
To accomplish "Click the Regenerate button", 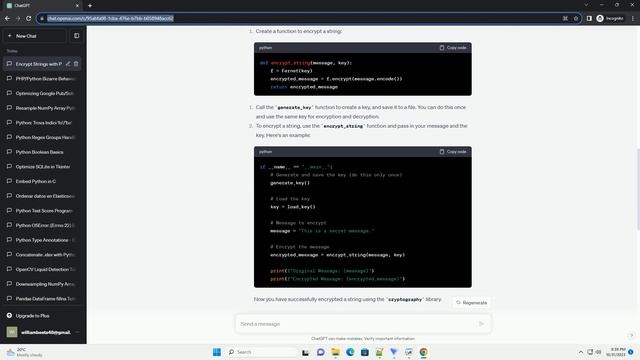I will pos(471,303).
